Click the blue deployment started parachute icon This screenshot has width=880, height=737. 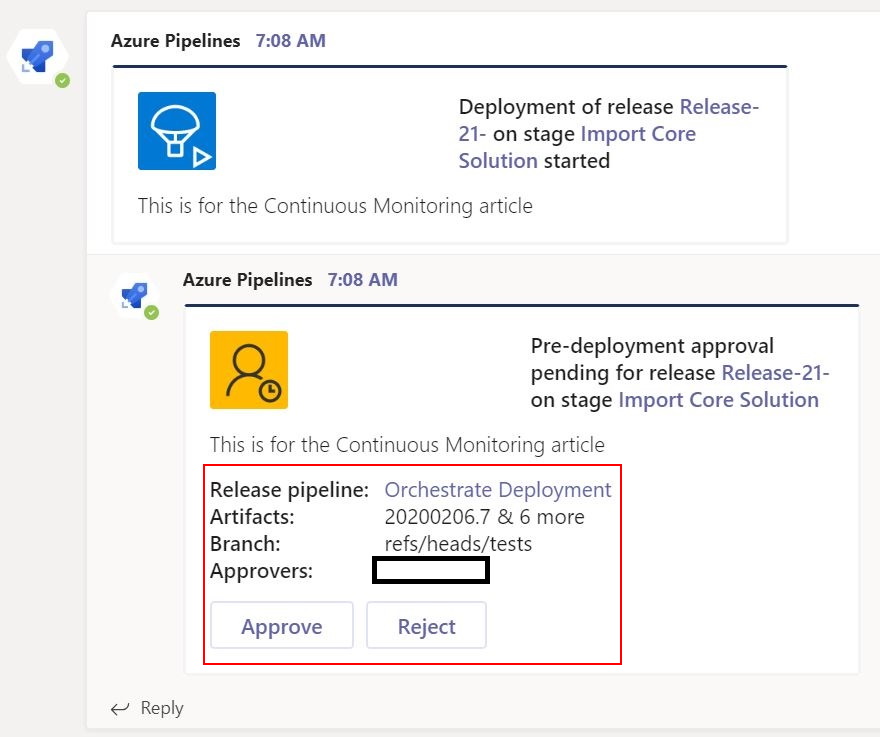[x=177, y=131]
